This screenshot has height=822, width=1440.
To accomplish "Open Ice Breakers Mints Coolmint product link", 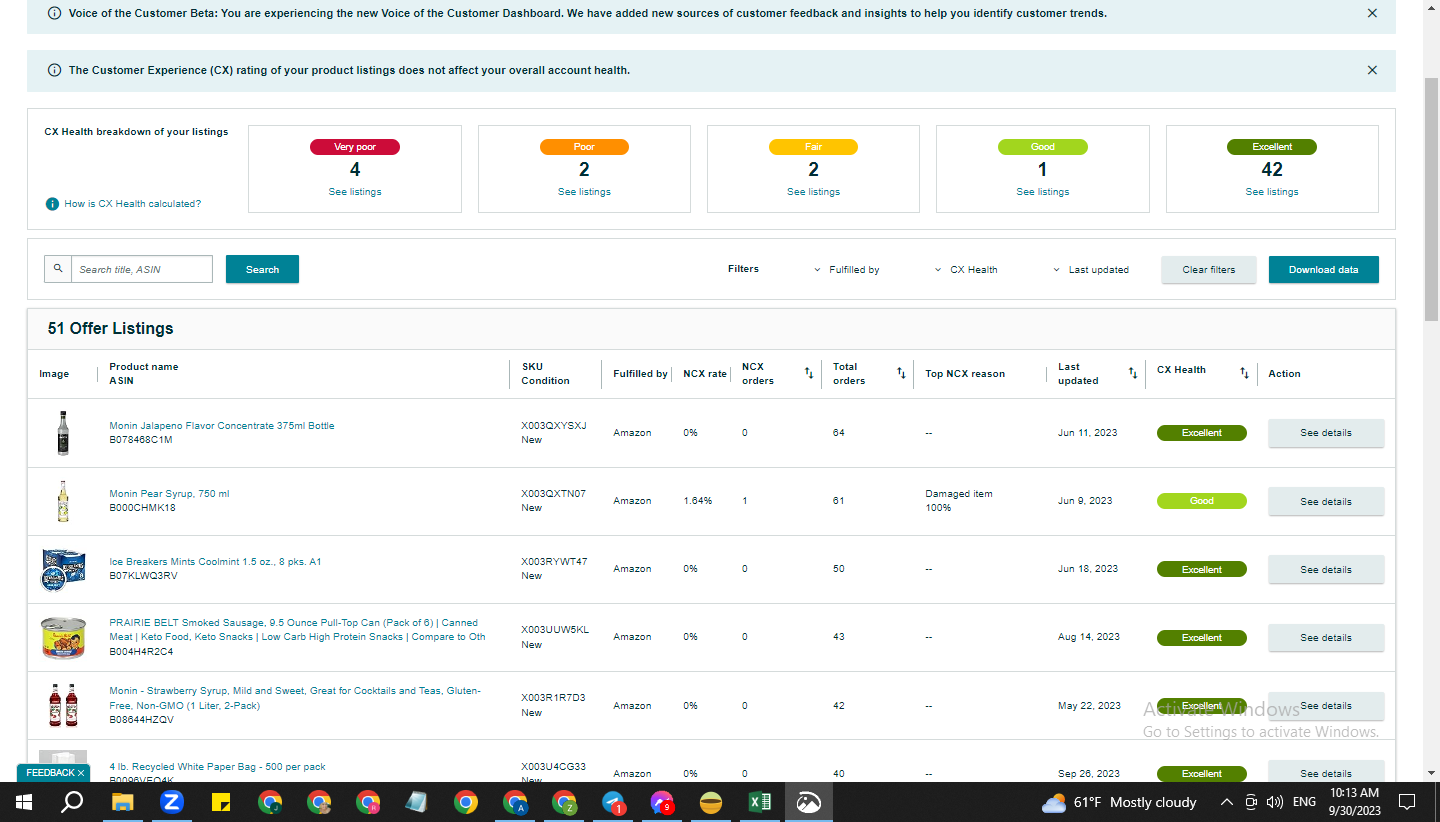I will tap(215, 562).
